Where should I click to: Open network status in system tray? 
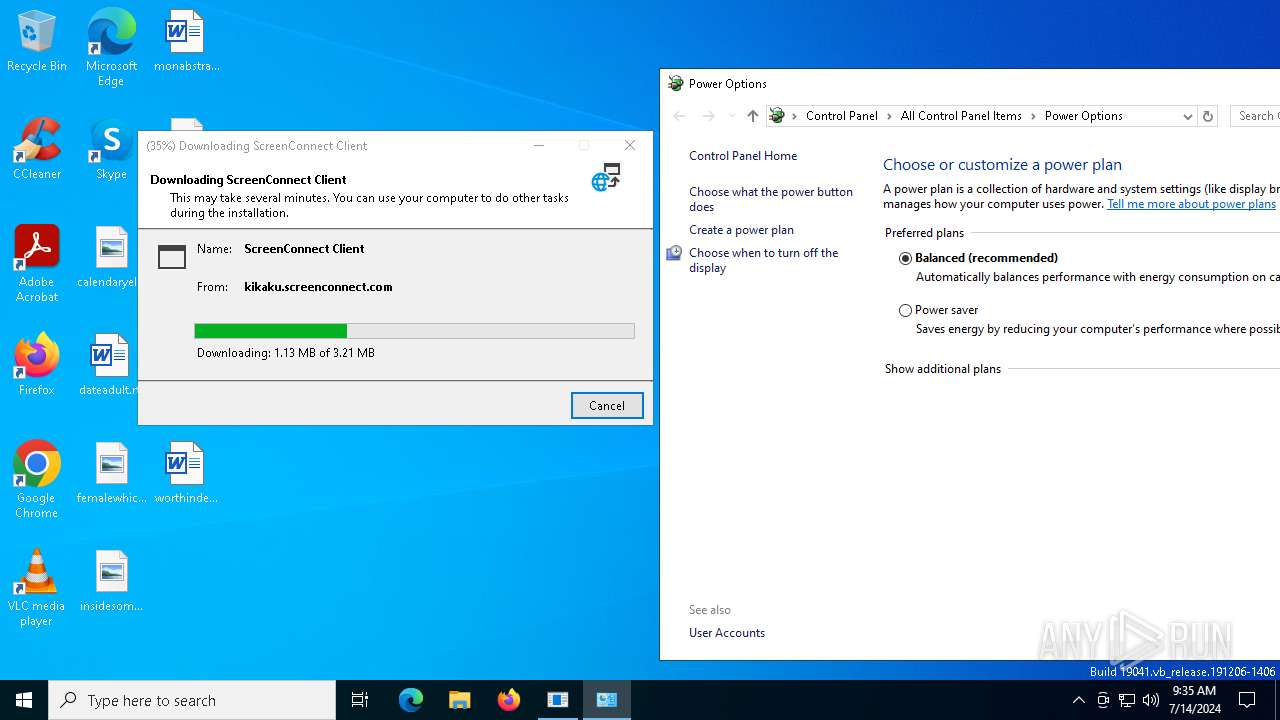[1127, 700]
